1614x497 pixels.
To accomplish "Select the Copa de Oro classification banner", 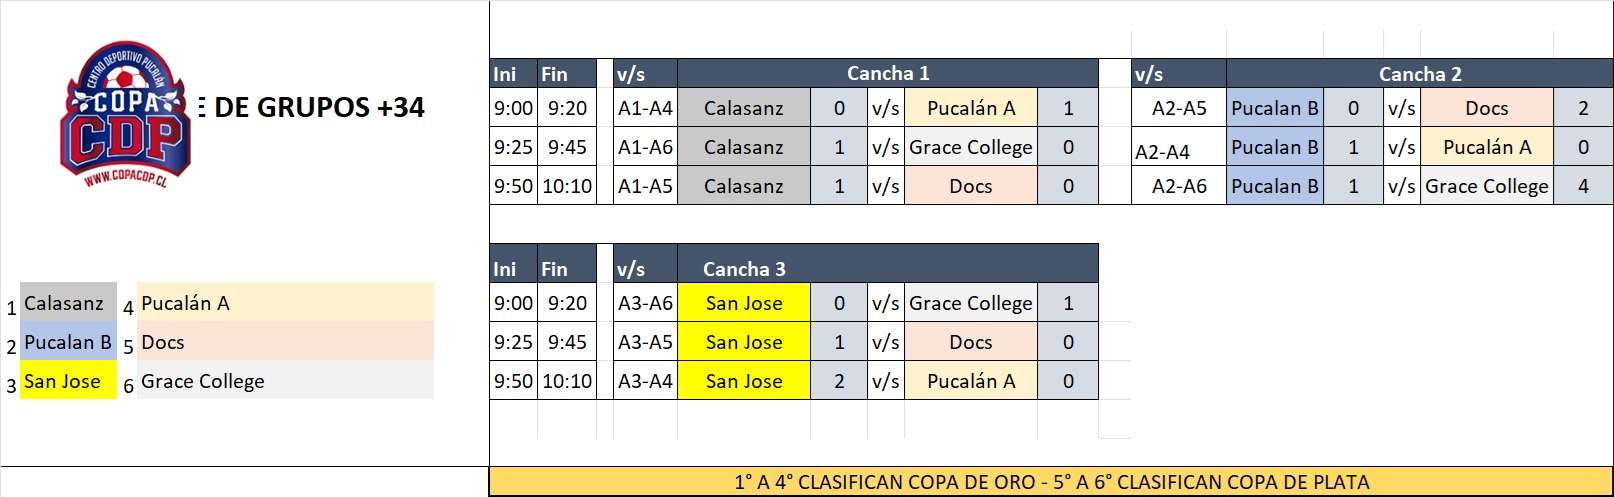I will tap(1051, 481).
